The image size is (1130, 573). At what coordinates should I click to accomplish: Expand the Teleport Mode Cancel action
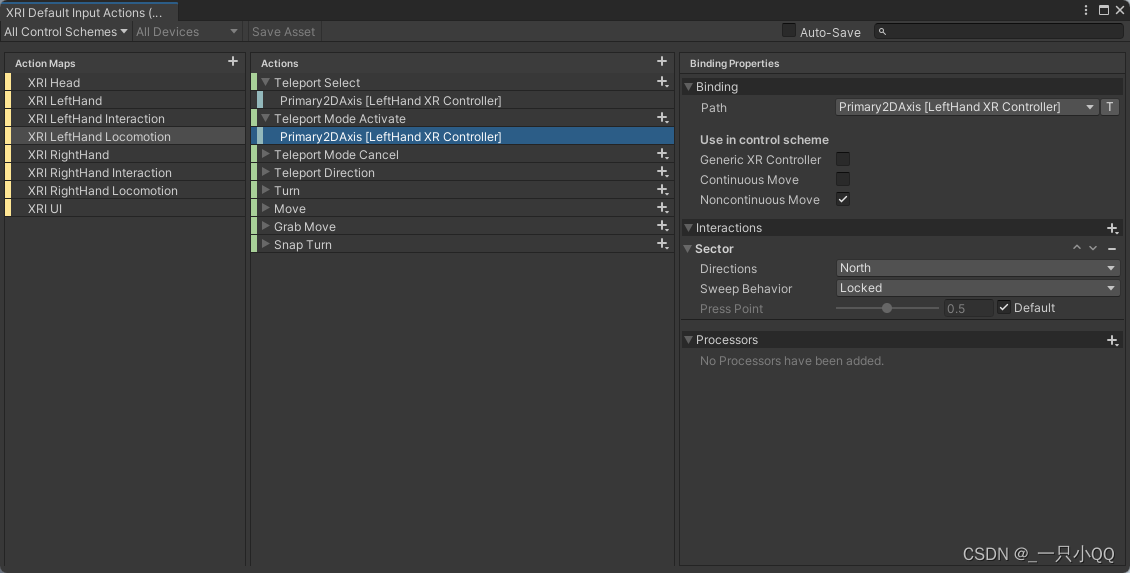point(265,154)
